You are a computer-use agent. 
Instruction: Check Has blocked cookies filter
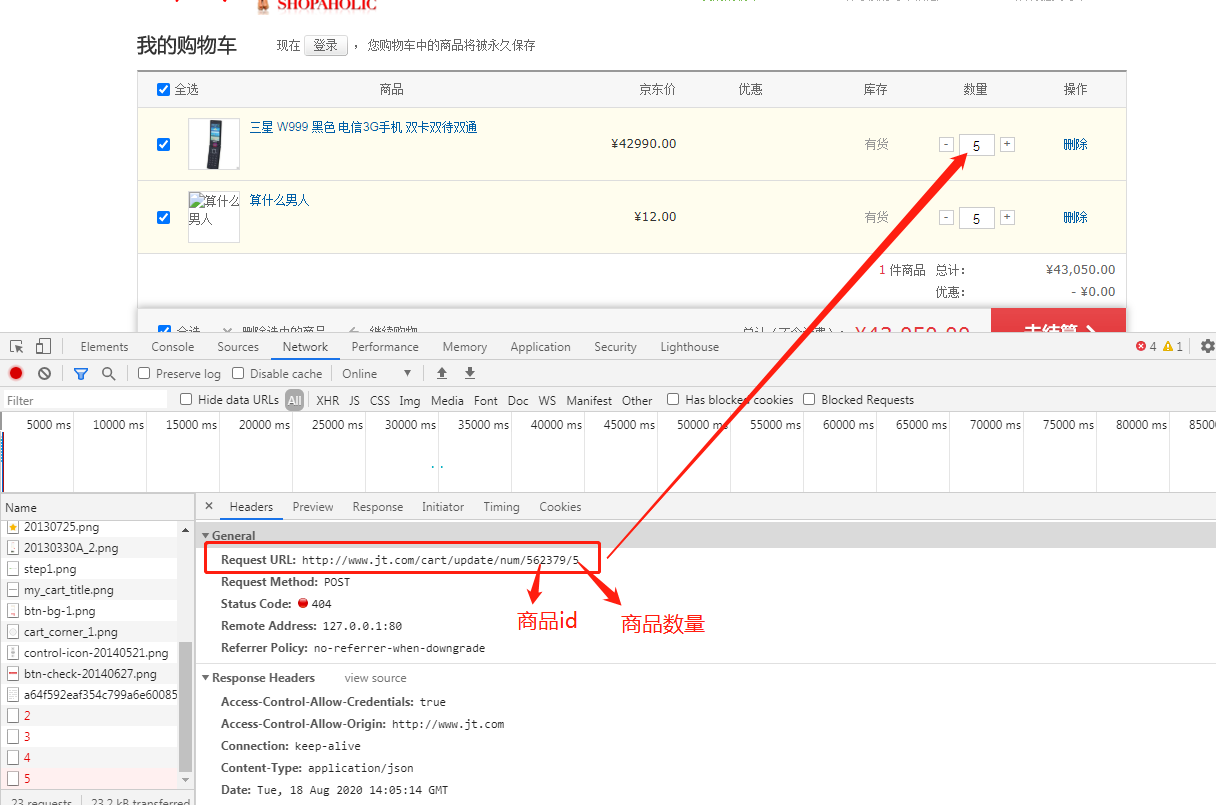tap(673, 399)
